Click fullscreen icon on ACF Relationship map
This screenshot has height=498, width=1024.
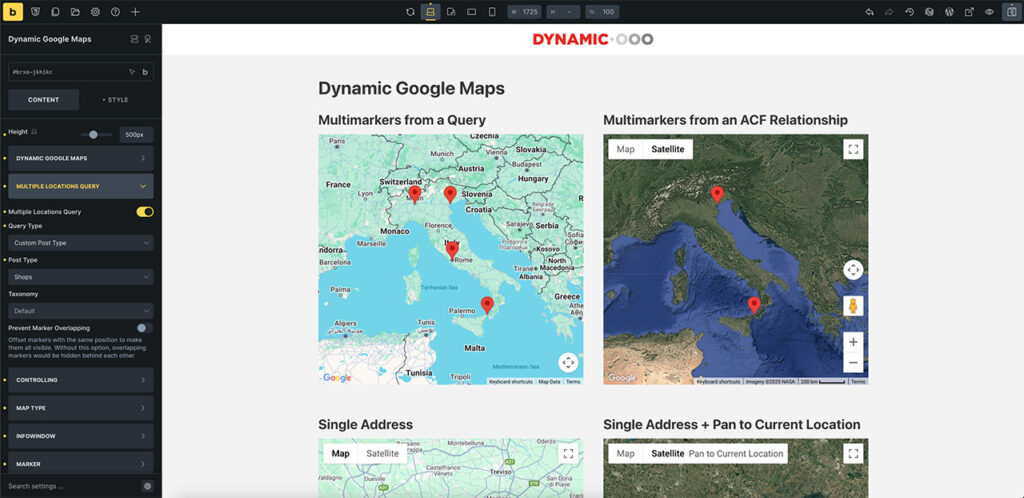click(x=853, y=149)
